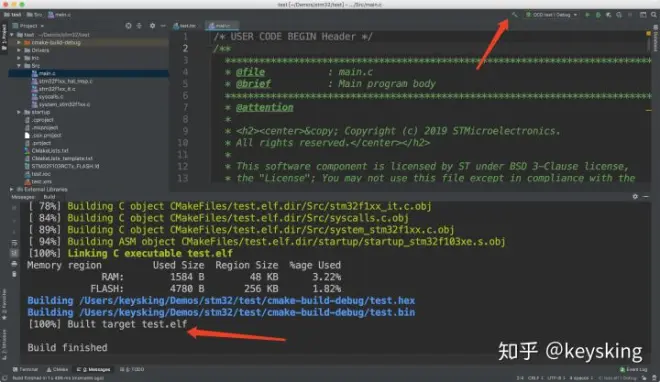This screenshot has height=382, width=660.
Task: Expand the startup folder
Action: point(19,112)
